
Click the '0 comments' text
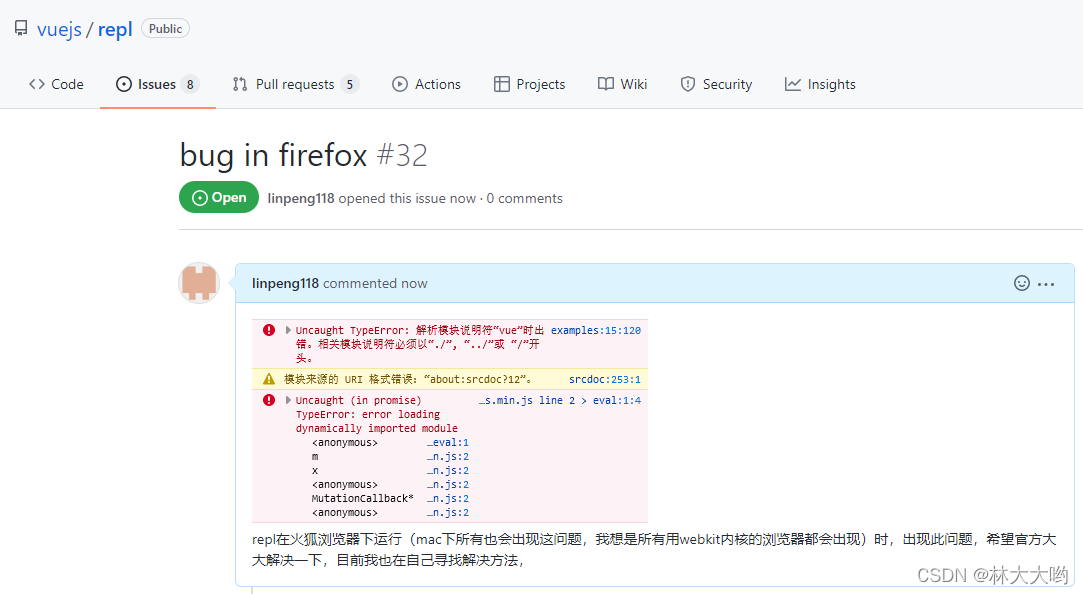(524, 198)
